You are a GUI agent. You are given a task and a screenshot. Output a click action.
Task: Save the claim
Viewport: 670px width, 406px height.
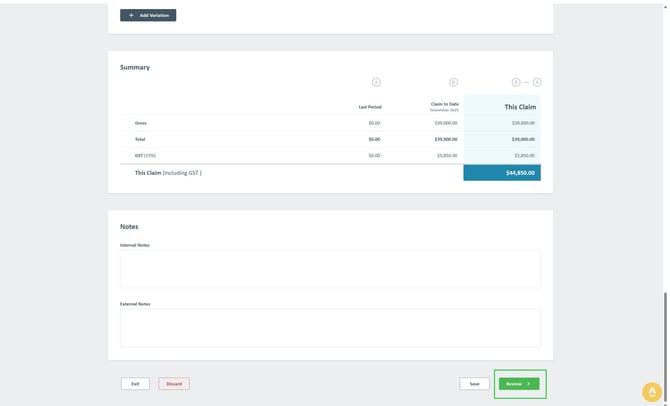point(474,383)
